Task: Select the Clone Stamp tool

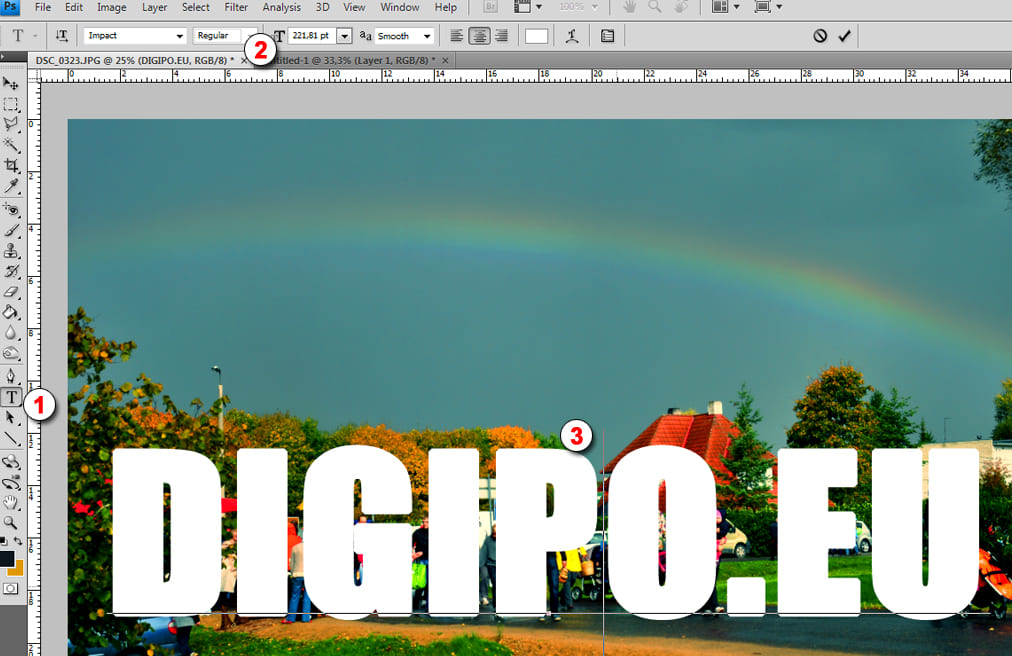Action: click(11, 251)
